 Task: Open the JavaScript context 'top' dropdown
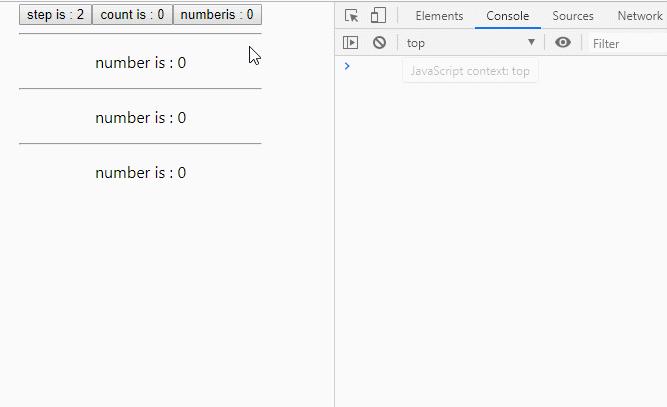470,43
